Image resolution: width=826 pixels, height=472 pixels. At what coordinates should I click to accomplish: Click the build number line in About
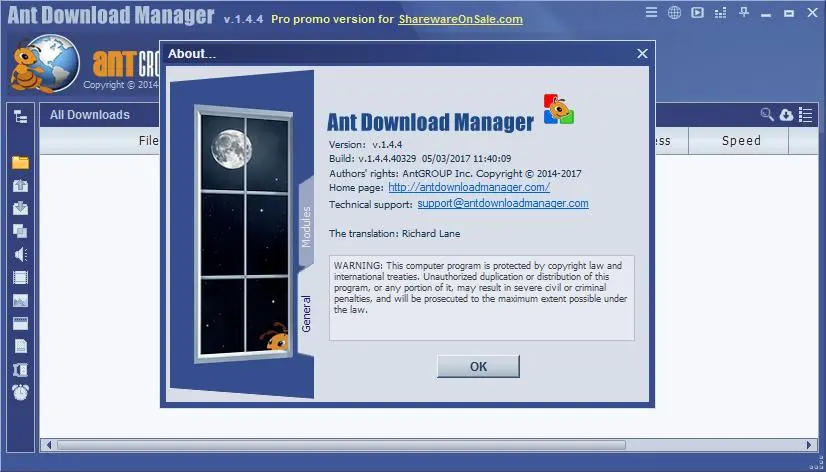[x=420, y=159]
